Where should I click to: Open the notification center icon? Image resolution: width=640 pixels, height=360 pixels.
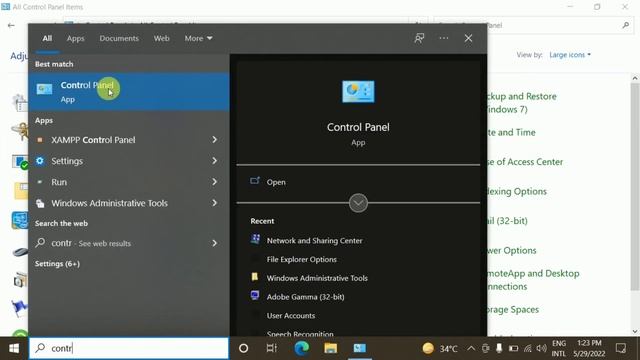coord(621,348)
